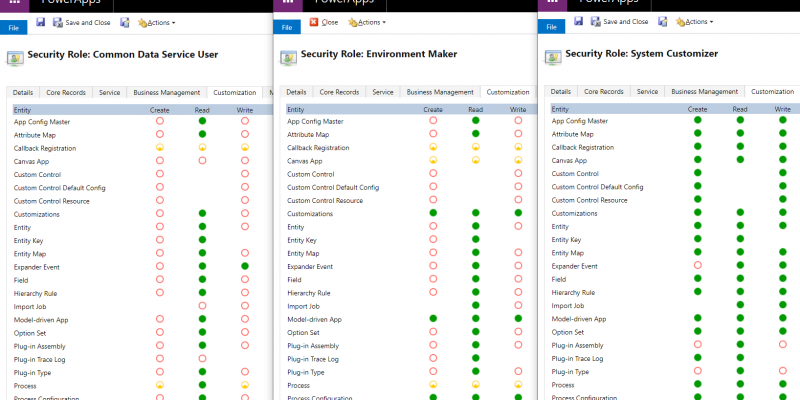
Task: Toggle App Config Master Read privilege for Common Data Service User
Action: pos(202,121)
